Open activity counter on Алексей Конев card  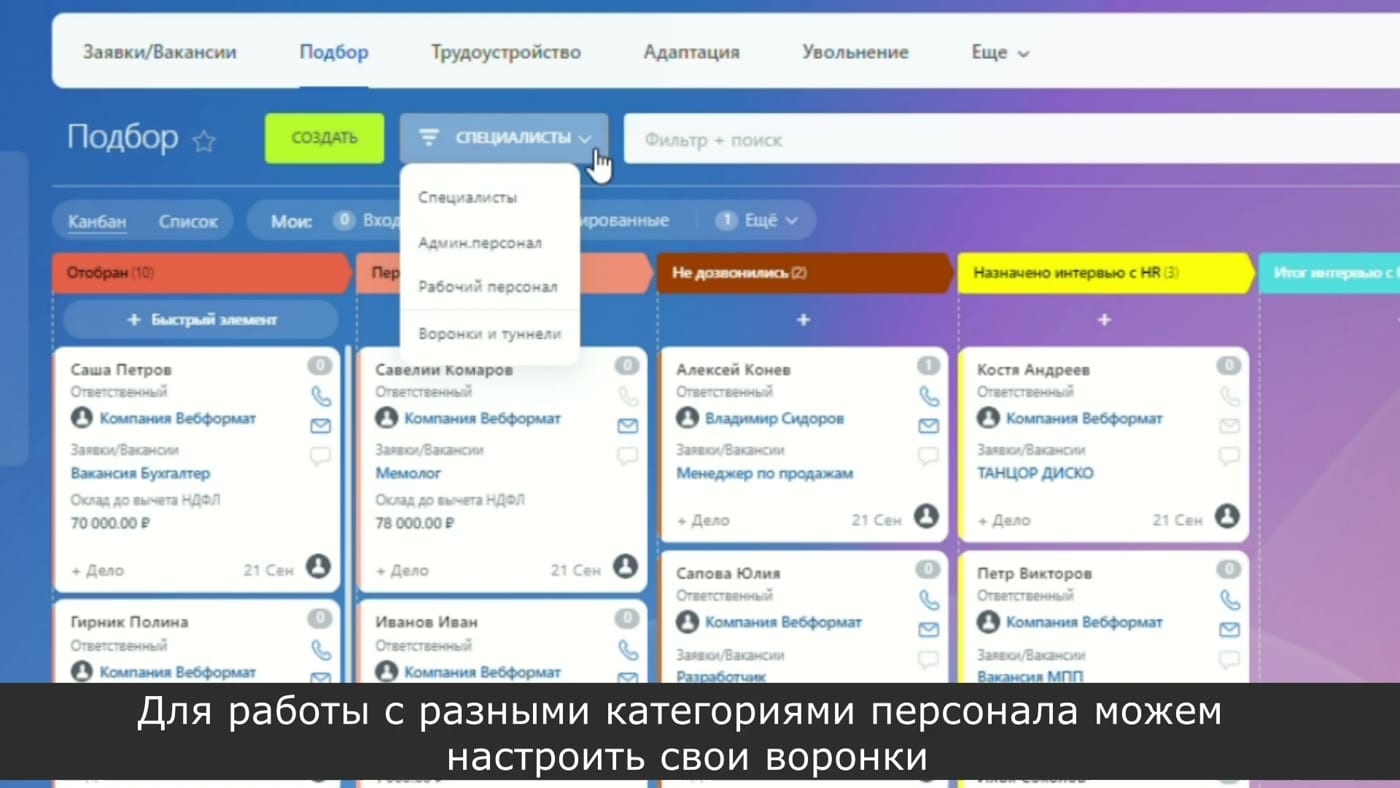click(928, 366)
